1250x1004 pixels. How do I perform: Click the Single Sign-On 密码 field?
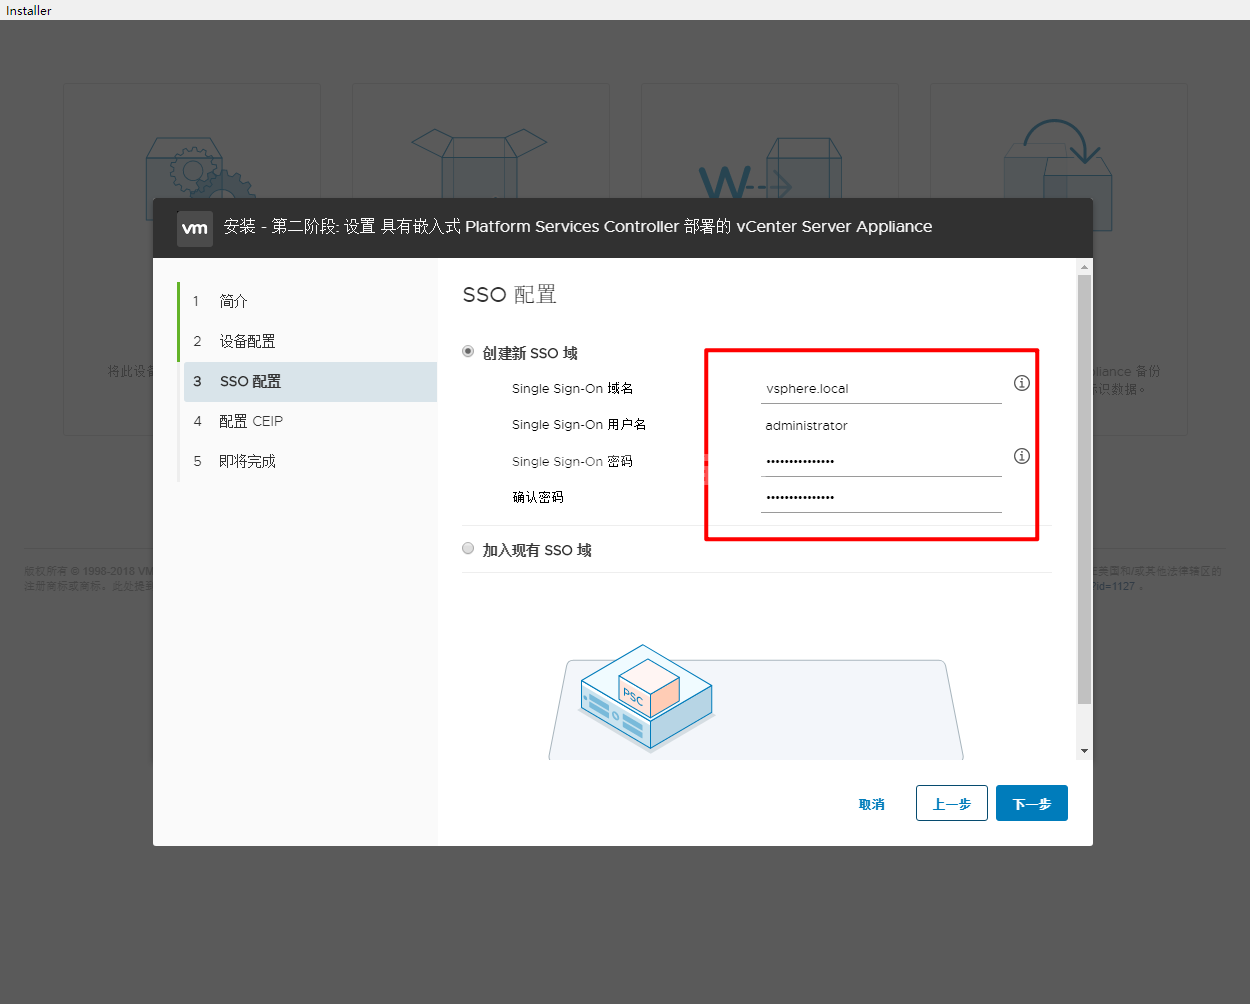pyautogui.click(x=880, y=461)
